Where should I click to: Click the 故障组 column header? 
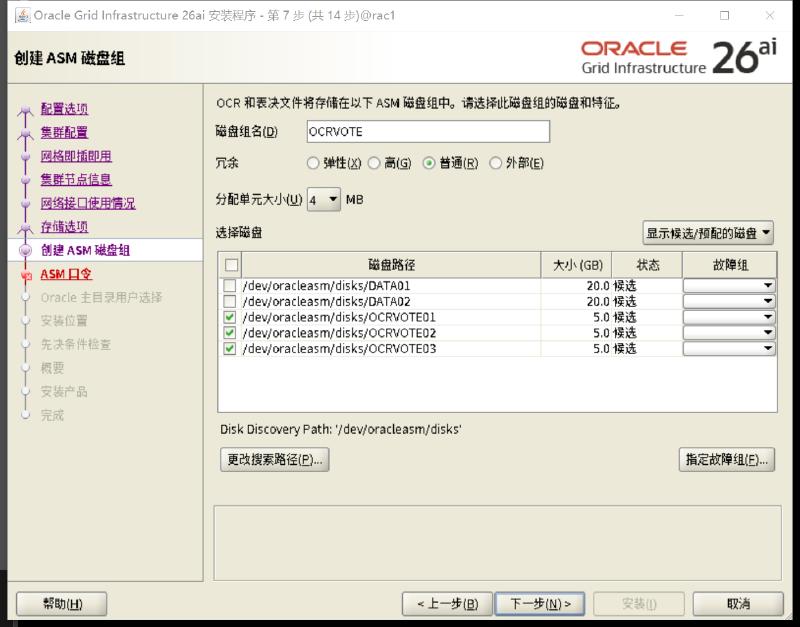(x=730, y=265)
